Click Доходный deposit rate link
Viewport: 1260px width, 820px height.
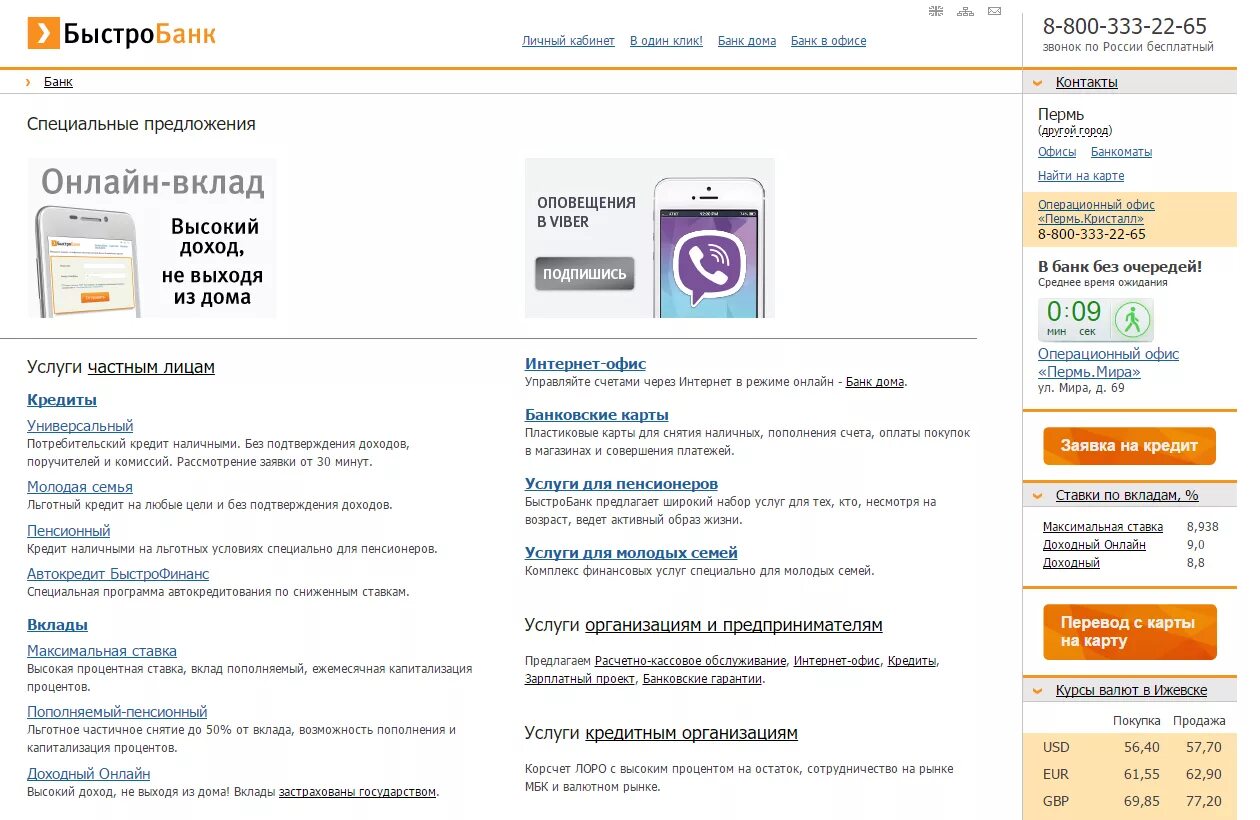pos(1071,563)
